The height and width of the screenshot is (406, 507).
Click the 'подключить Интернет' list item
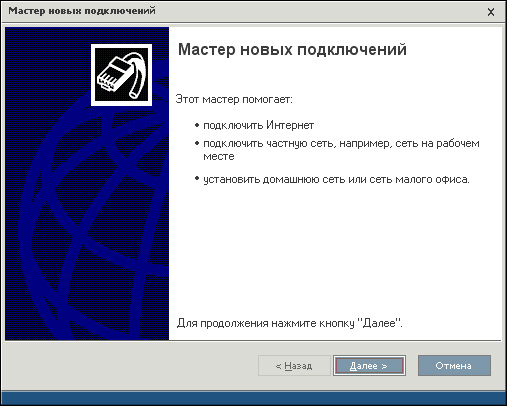(258, 126)
